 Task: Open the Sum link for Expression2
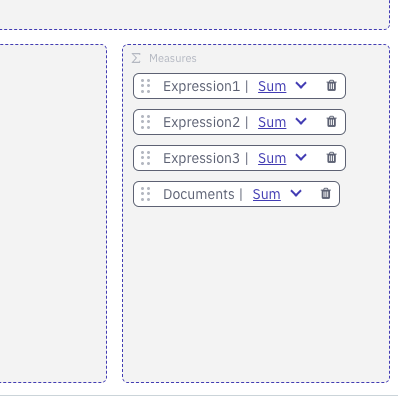[272, 122]
